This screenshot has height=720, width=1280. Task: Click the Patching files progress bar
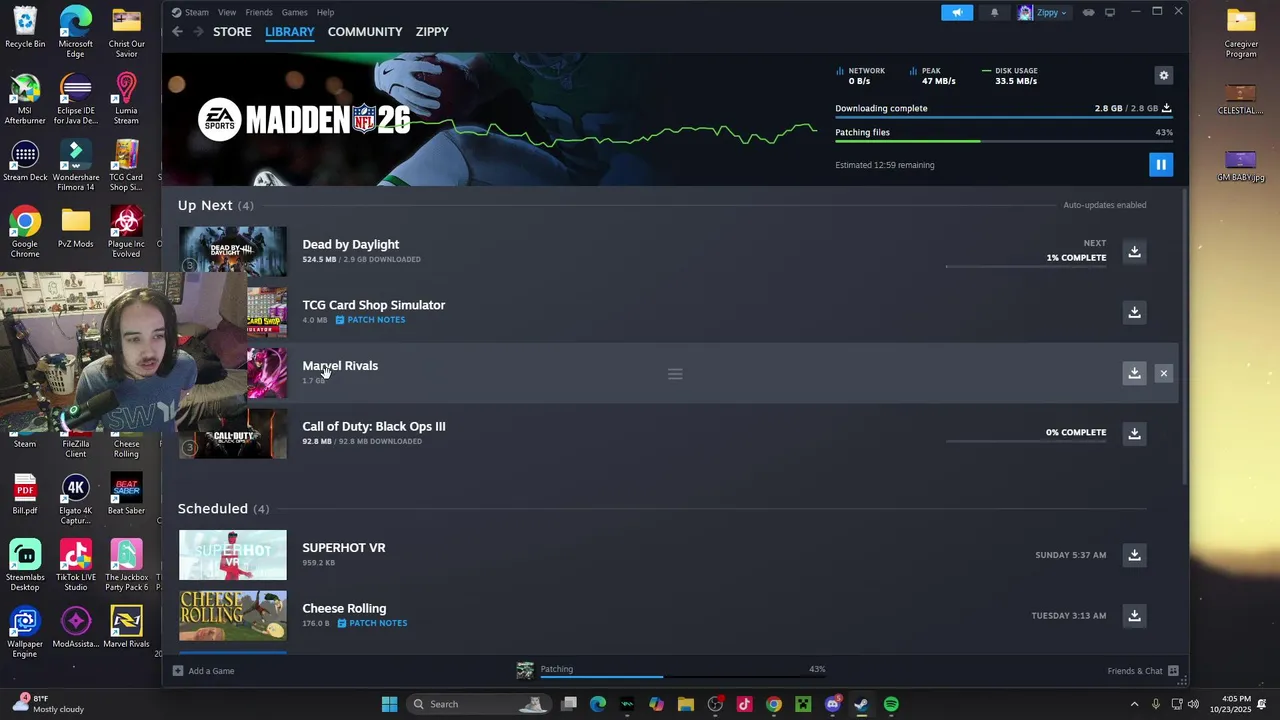point(1004,142)
